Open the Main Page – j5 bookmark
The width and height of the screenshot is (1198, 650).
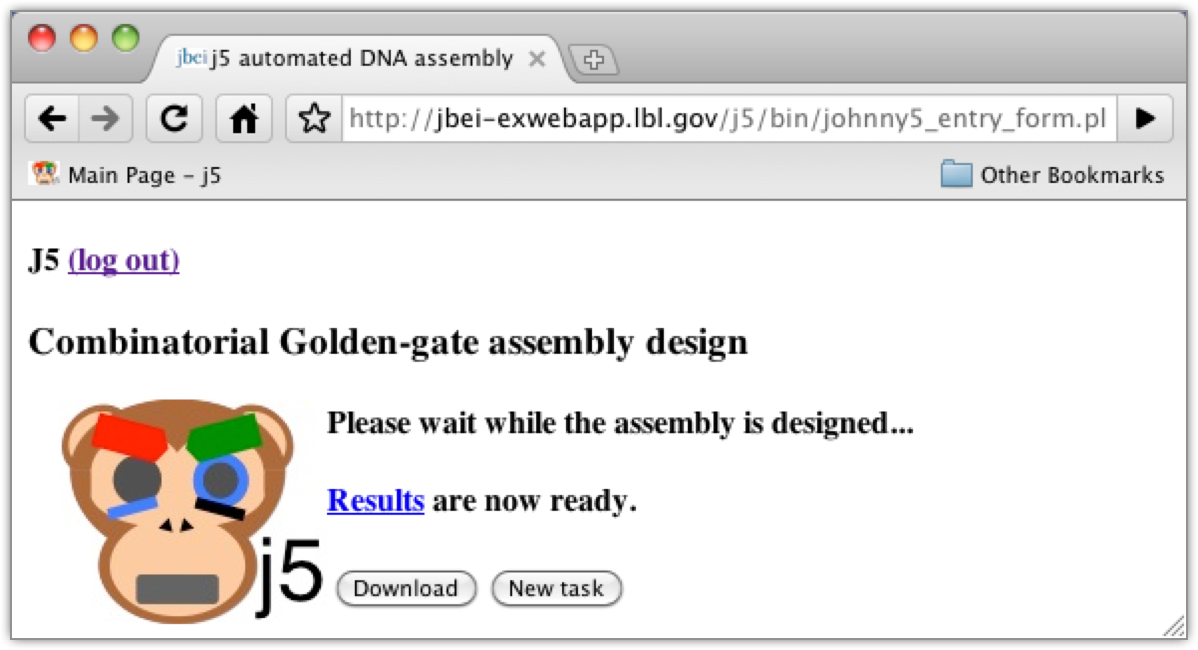click(126, 175)
